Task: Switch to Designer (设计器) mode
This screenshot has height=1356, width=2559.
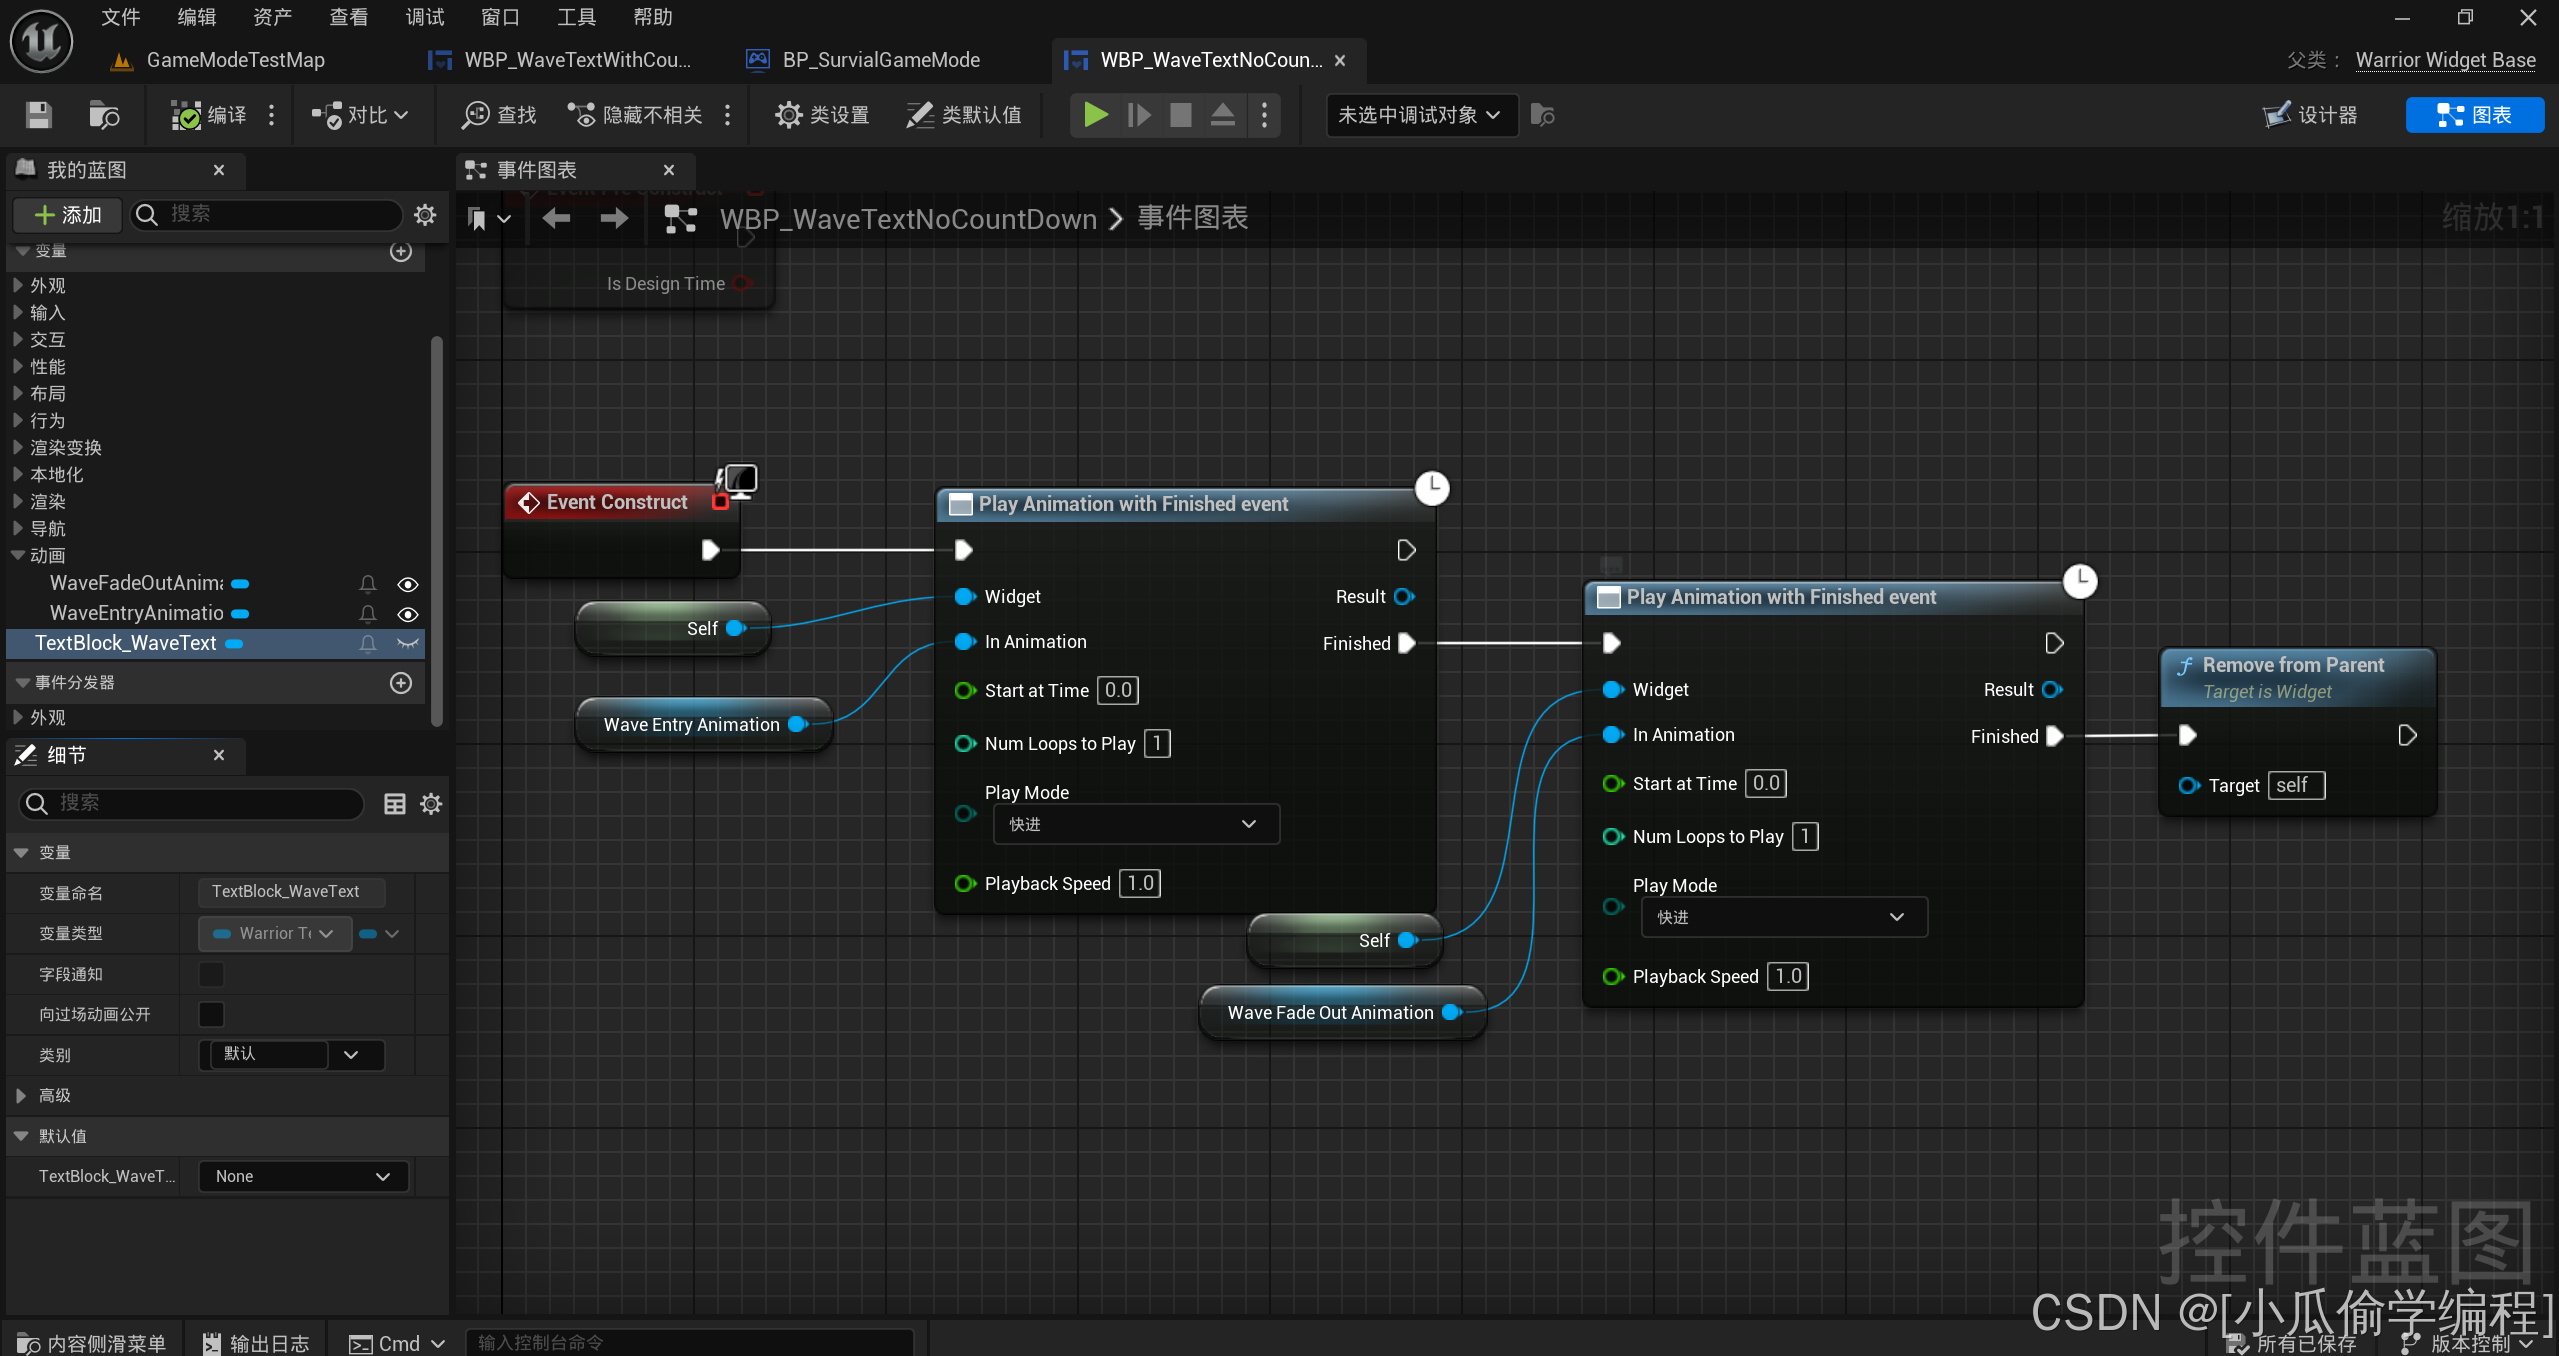Action: [x=2311, y=115]
